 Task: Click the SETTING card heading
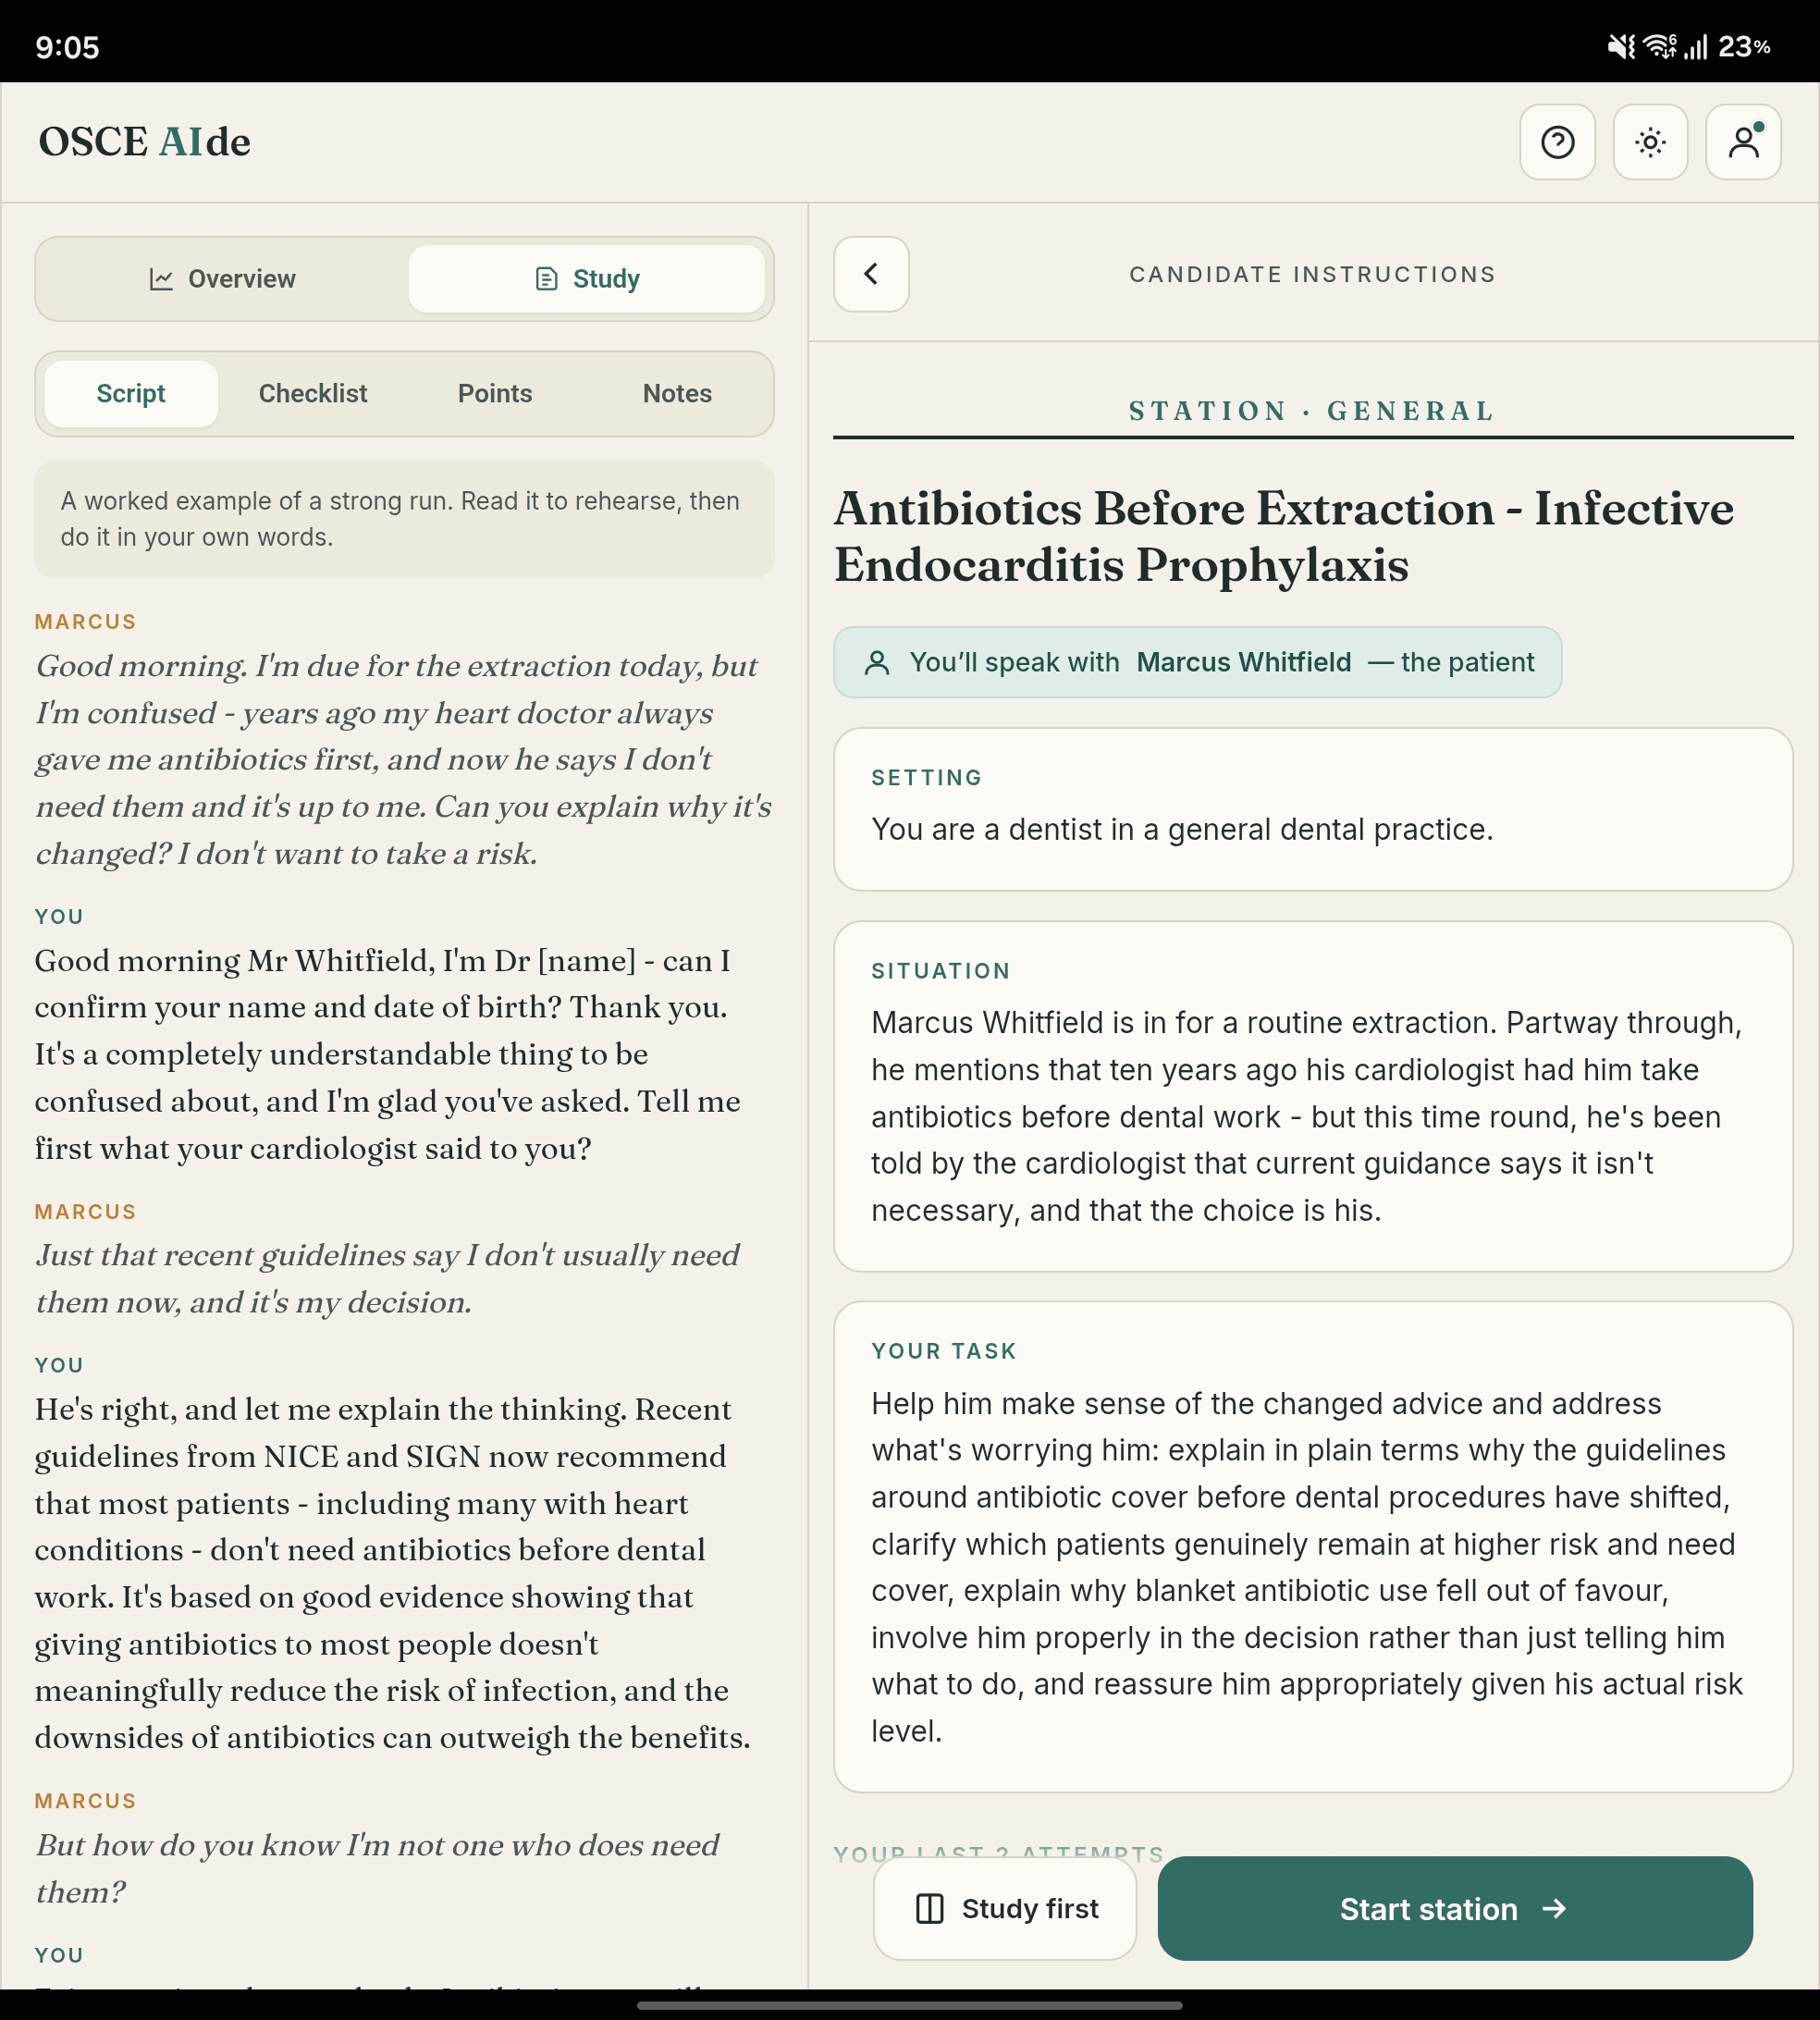pyautogui.click(x=926, y=778)
